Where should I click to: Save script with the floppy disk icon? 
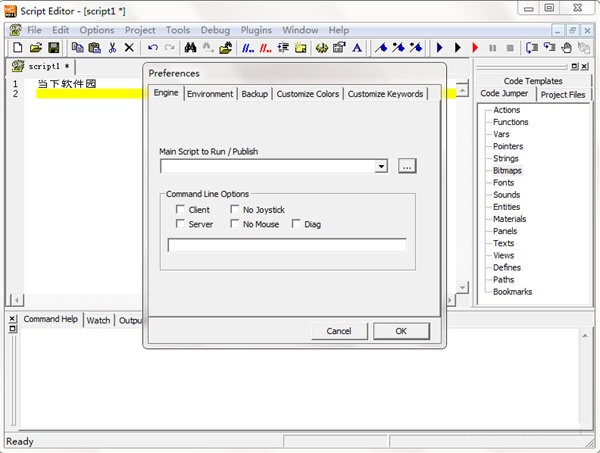54,48
